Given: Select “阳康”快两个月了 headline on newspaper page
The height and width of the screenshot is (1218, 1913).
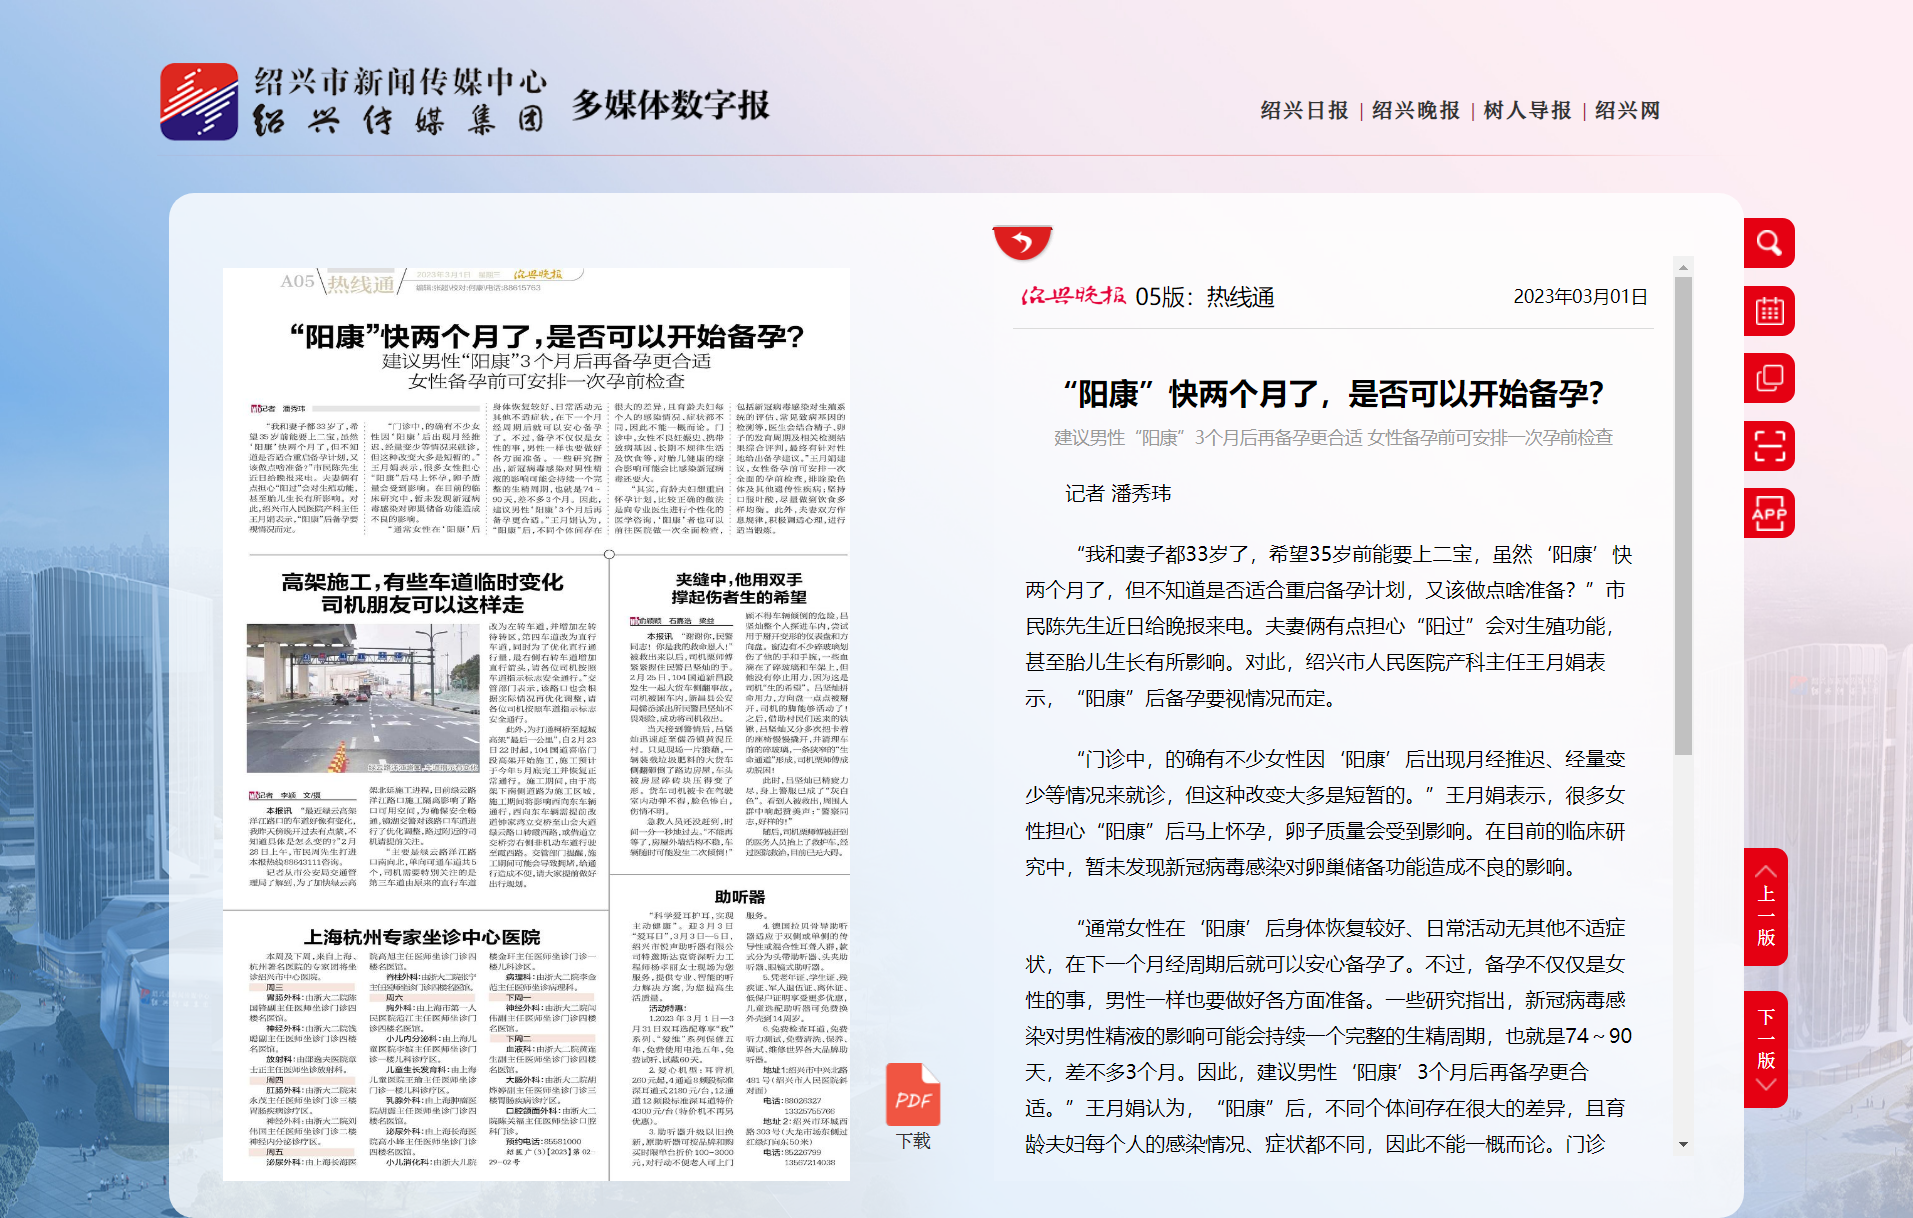Looking at the screenshot, I should (547, 337).
